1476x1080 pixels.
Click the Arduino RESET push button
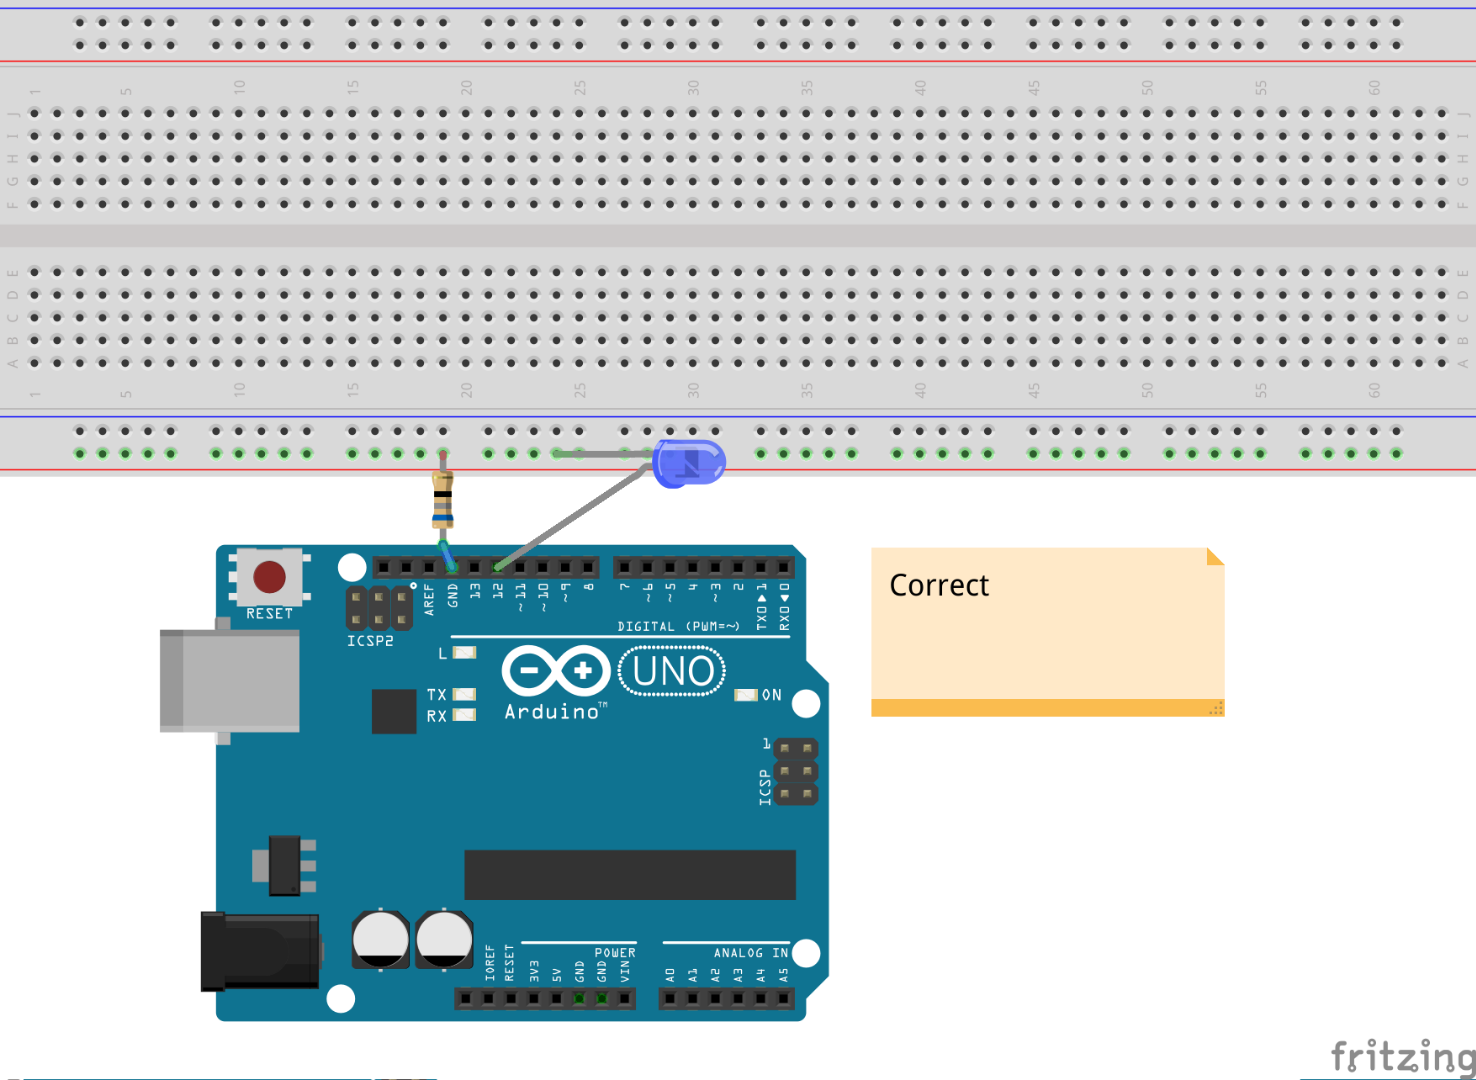coord(268,578)
